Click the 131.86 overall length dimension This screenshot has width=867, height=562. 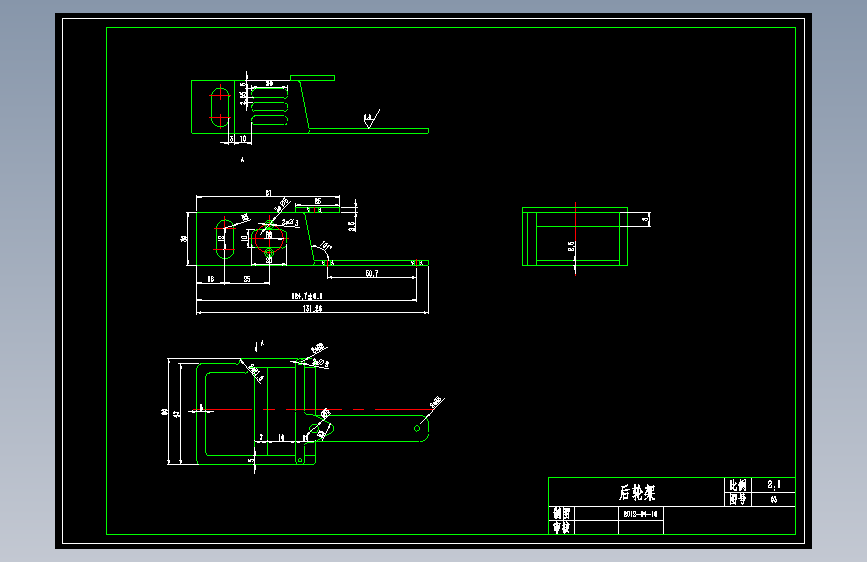(x=312, y=308)
